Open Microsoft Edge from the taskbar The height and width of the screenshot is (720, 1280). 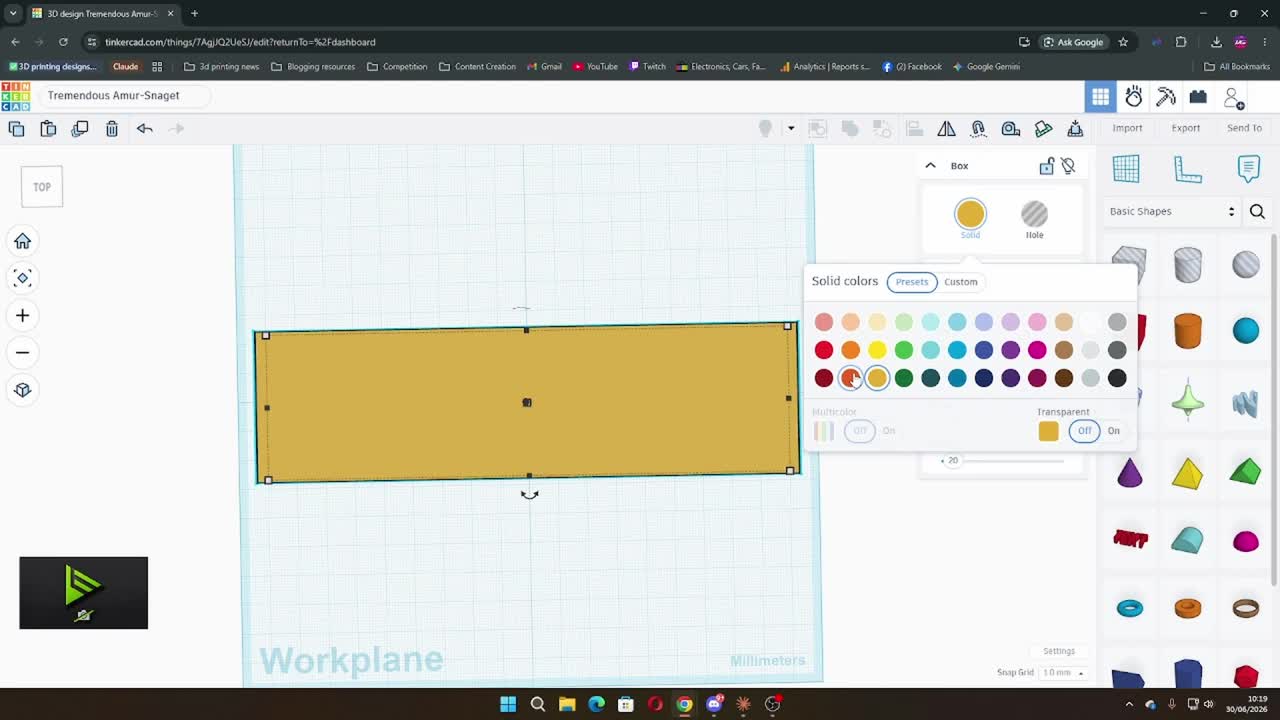596,704
